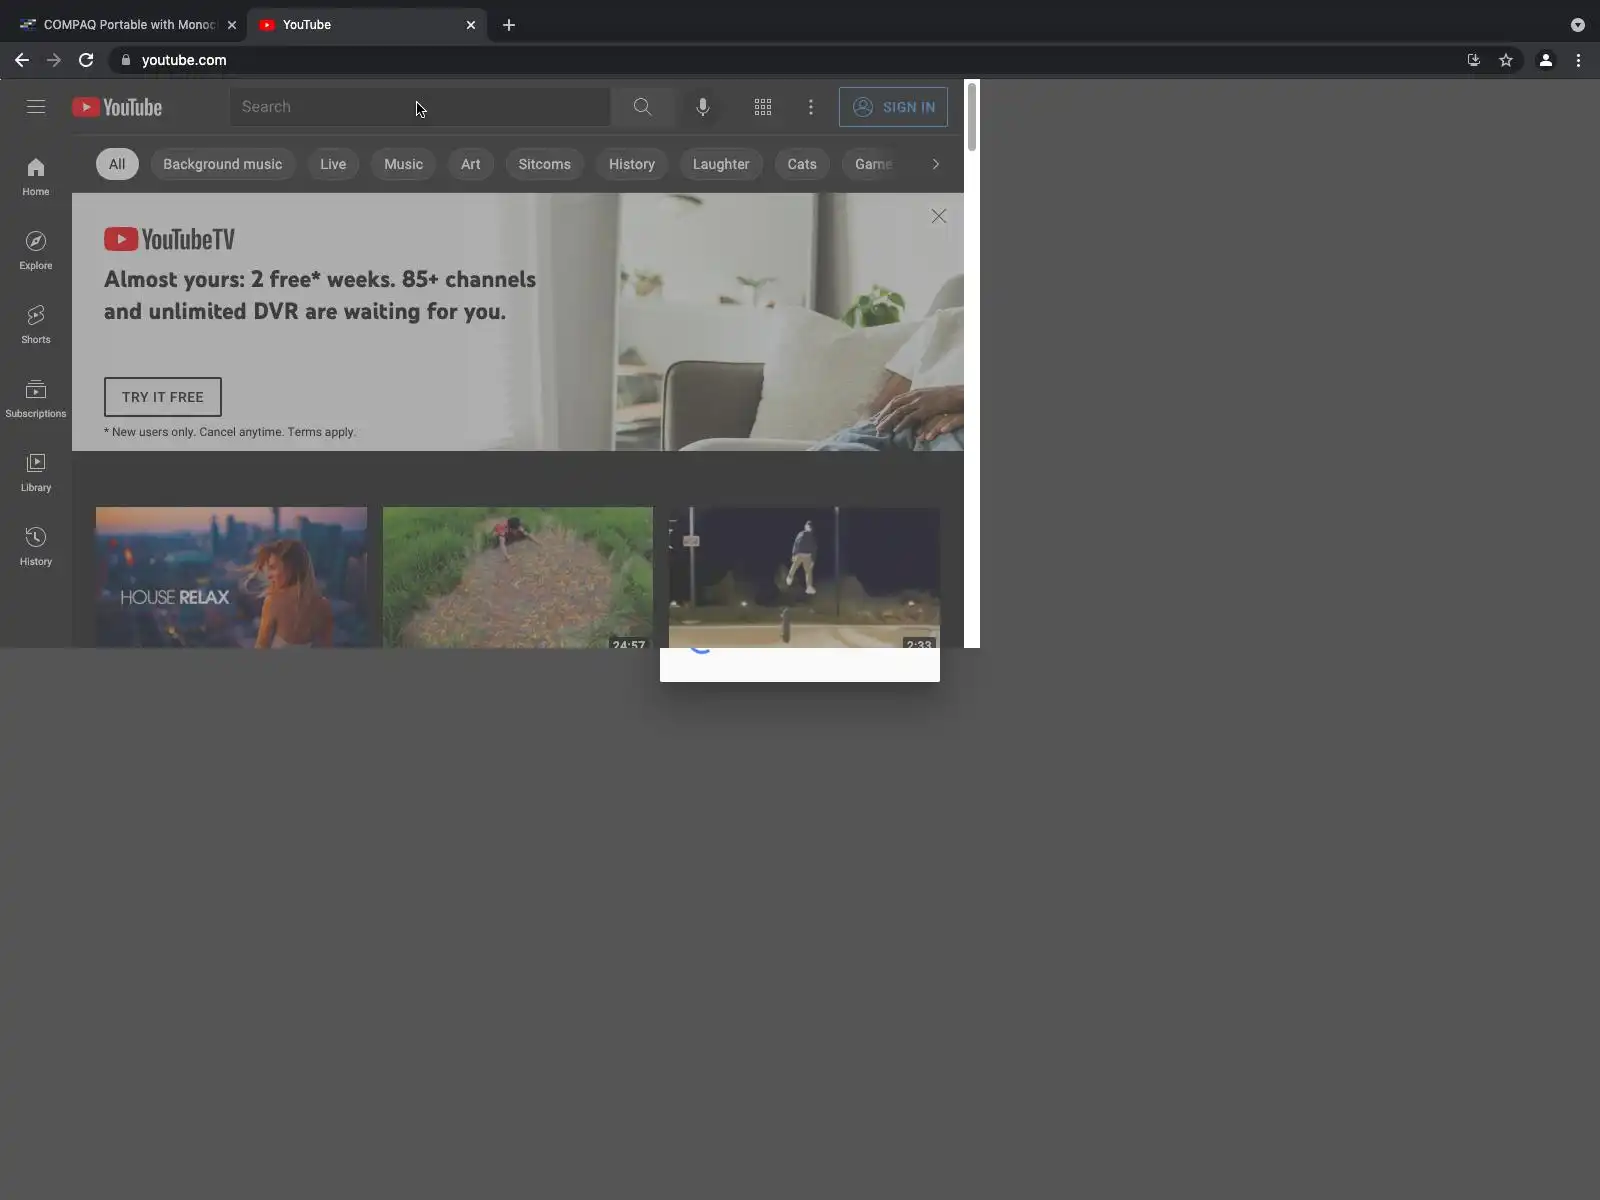Show more category chips with the arrow

click(x=936, y=164)
